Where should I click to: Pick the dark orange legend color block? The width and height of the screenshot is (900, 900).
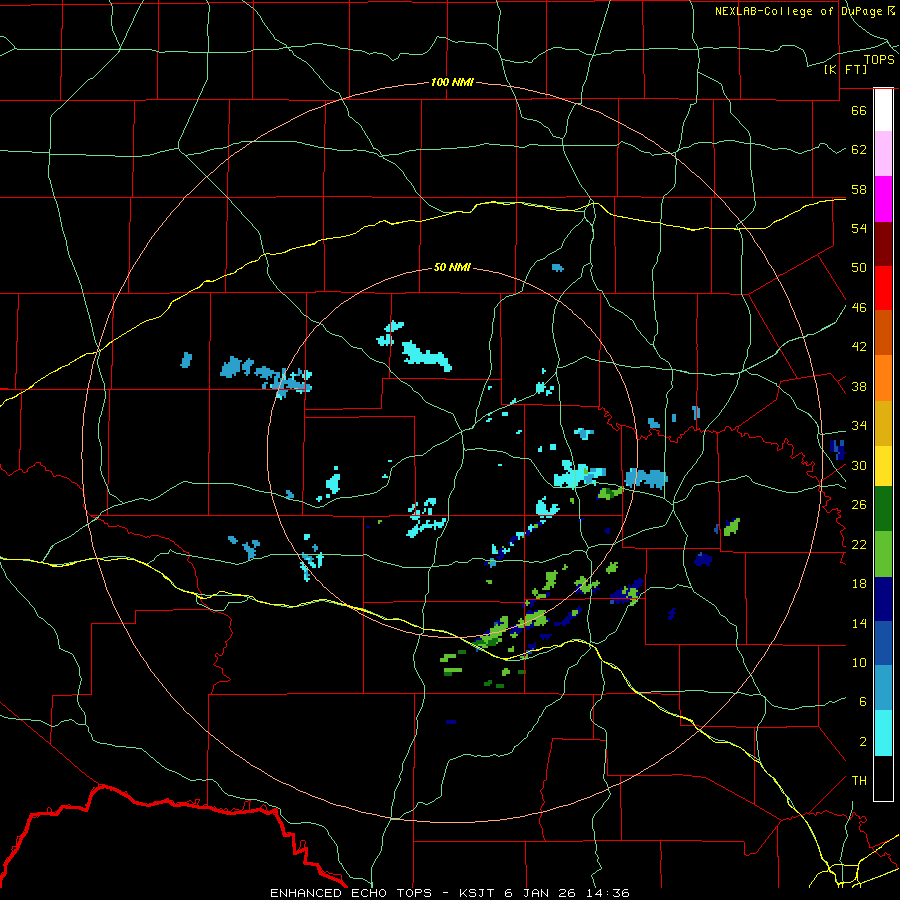[883, 332]
